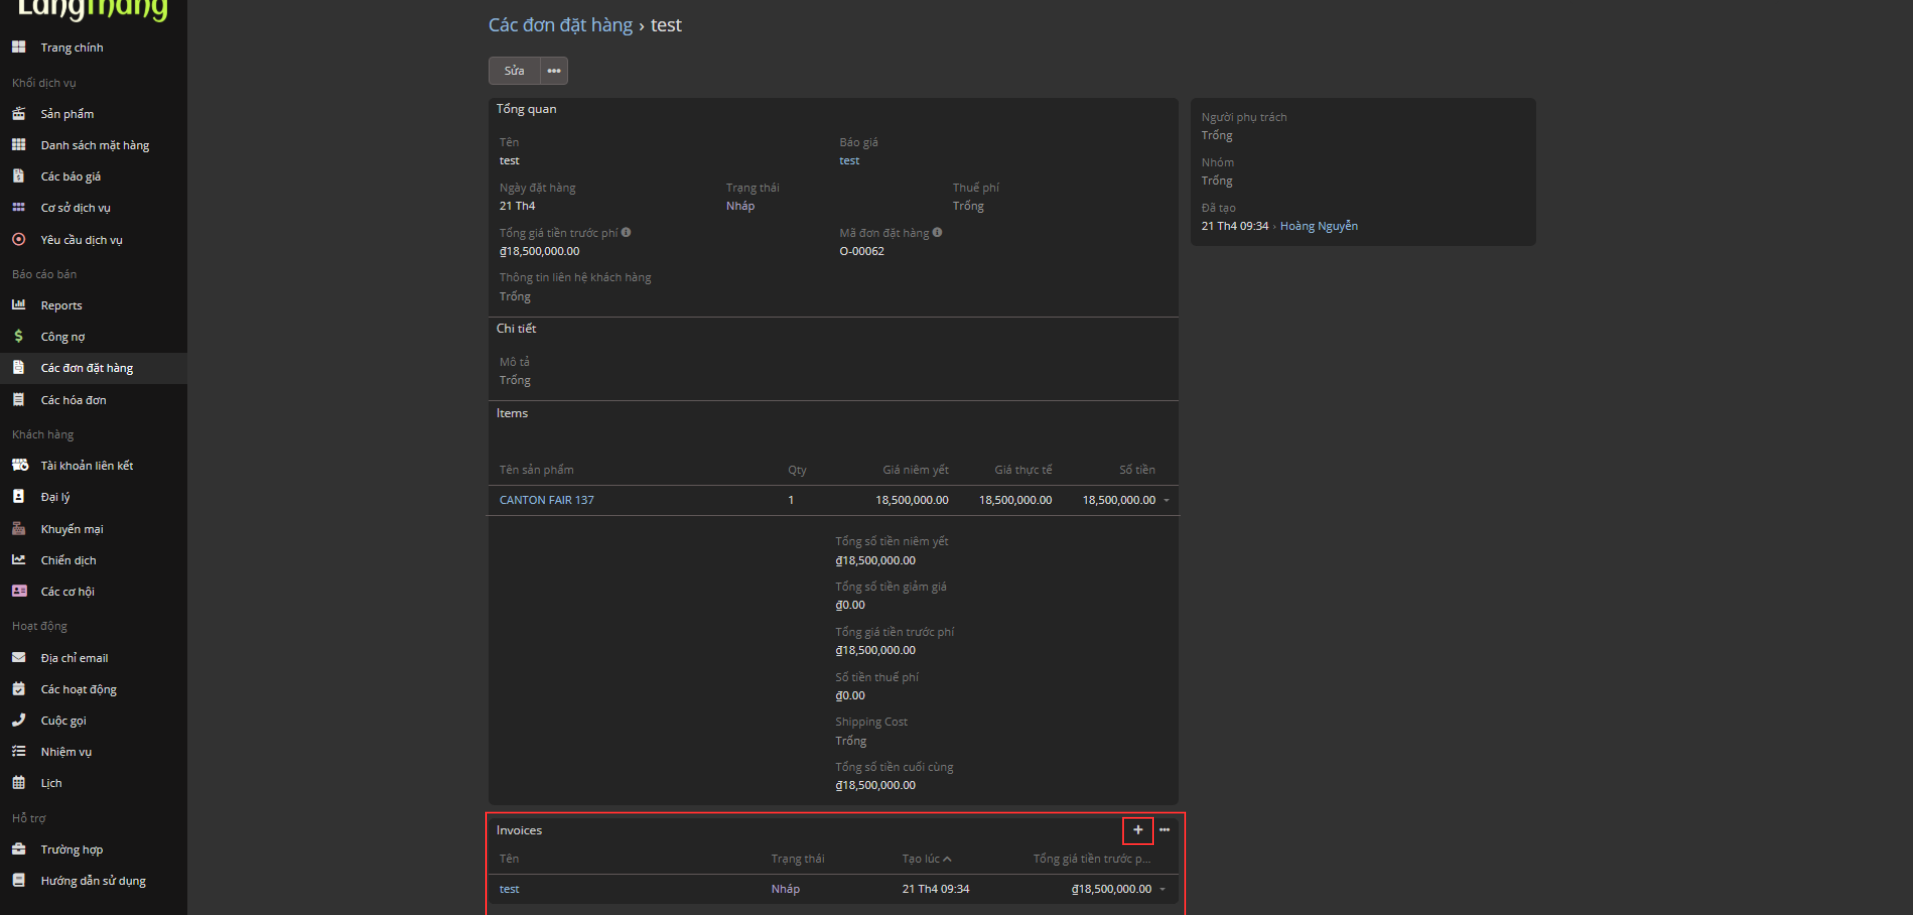Screen dimensions: 1913x915
Task: Open the test invoice row dropdown arrow
Action: [1162, 889]
